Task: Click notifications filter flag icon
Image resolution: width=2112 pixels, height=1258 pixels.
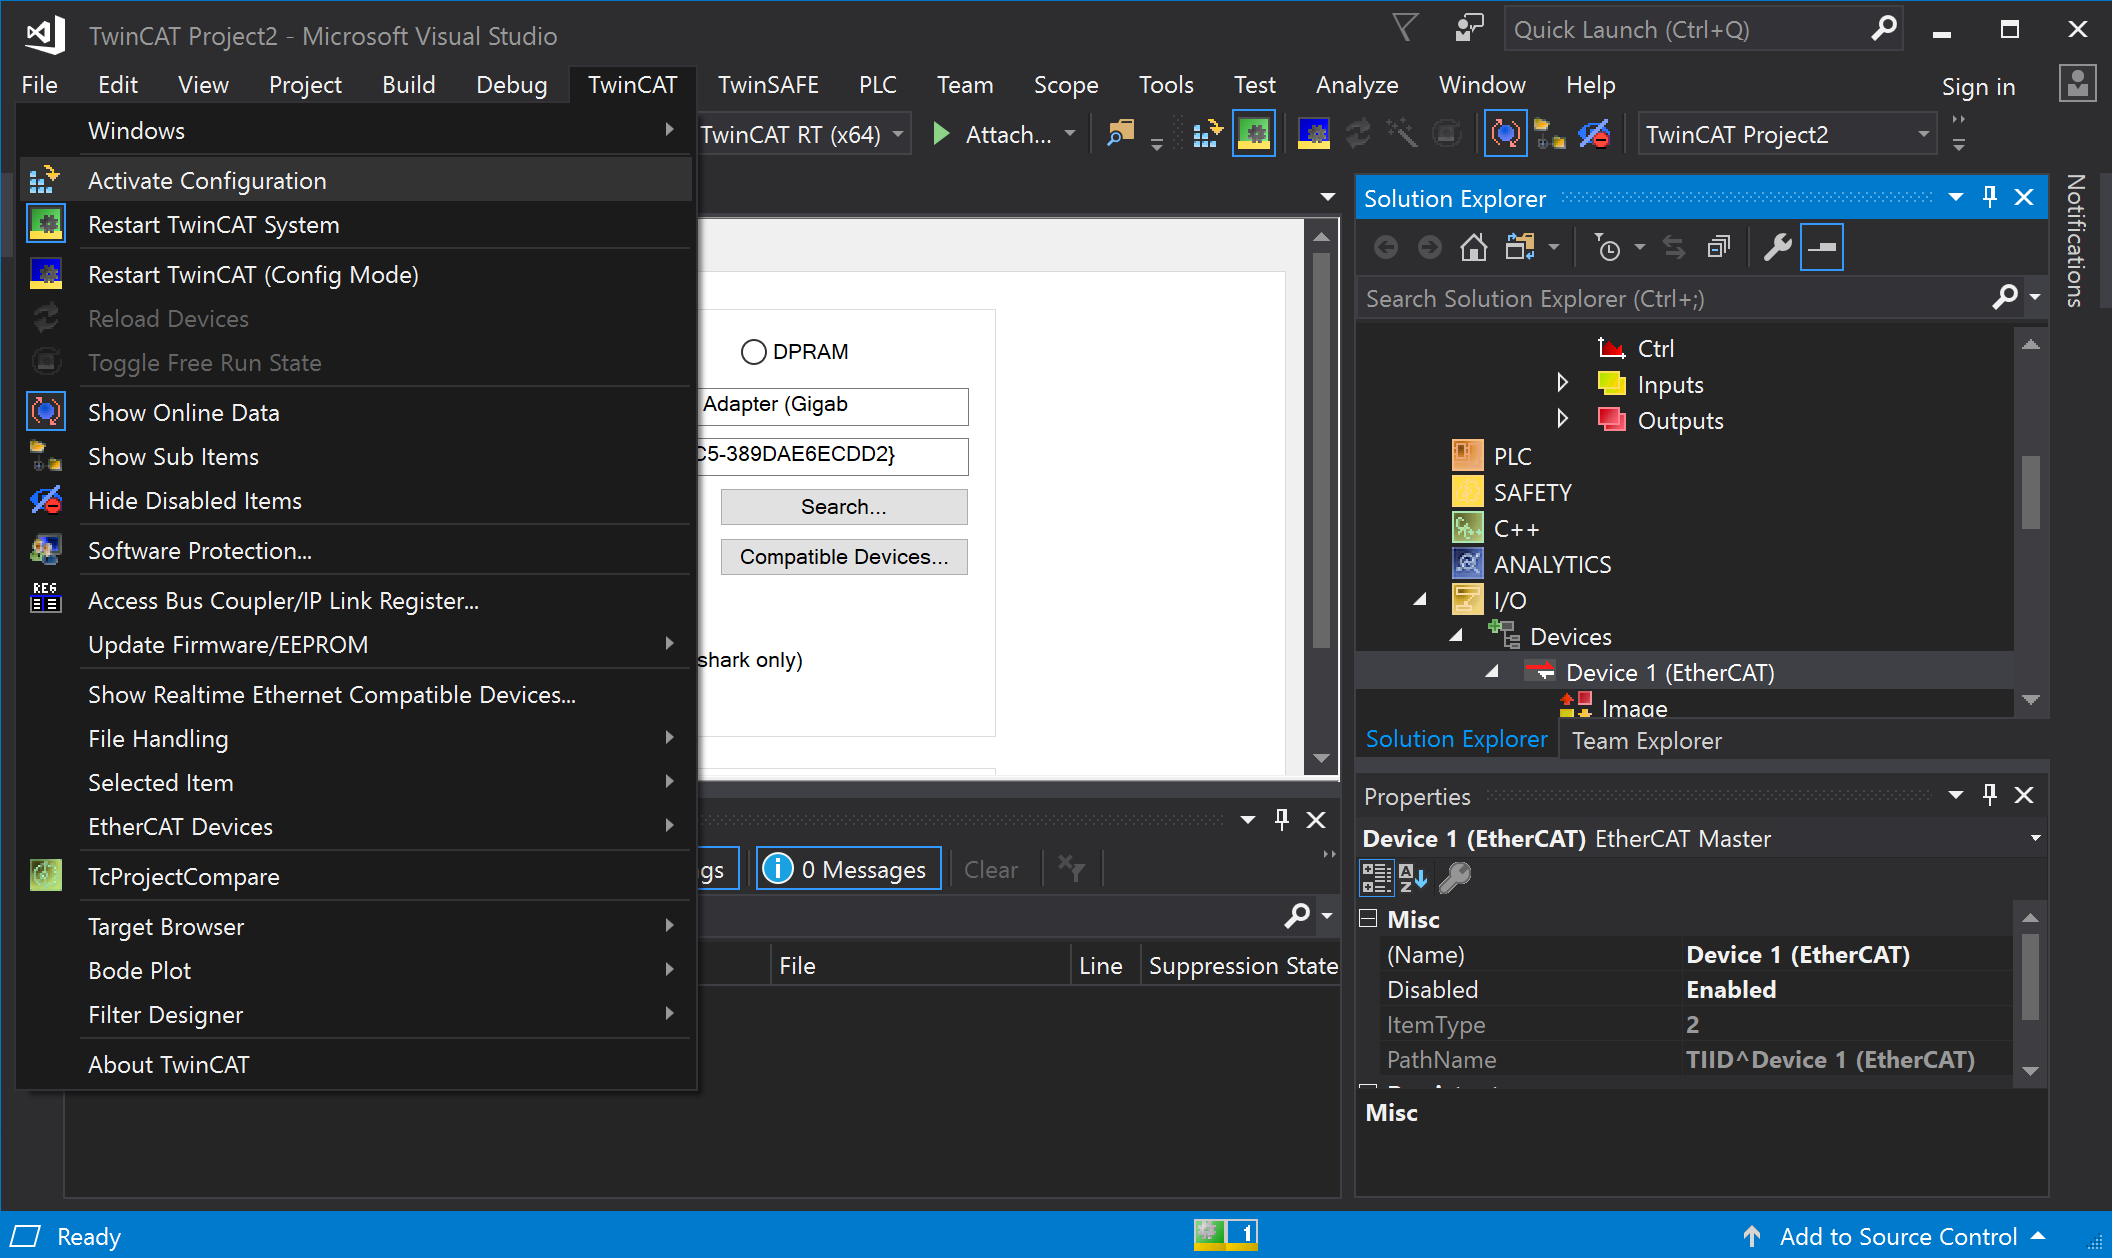Action: click(x=1405, y=28)
